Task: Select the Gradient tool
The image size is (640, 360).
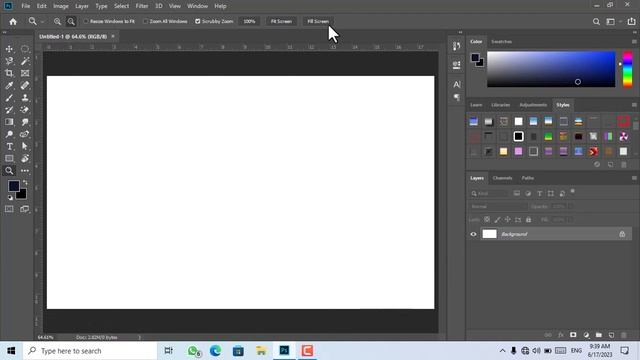Action: coord(9,122)
